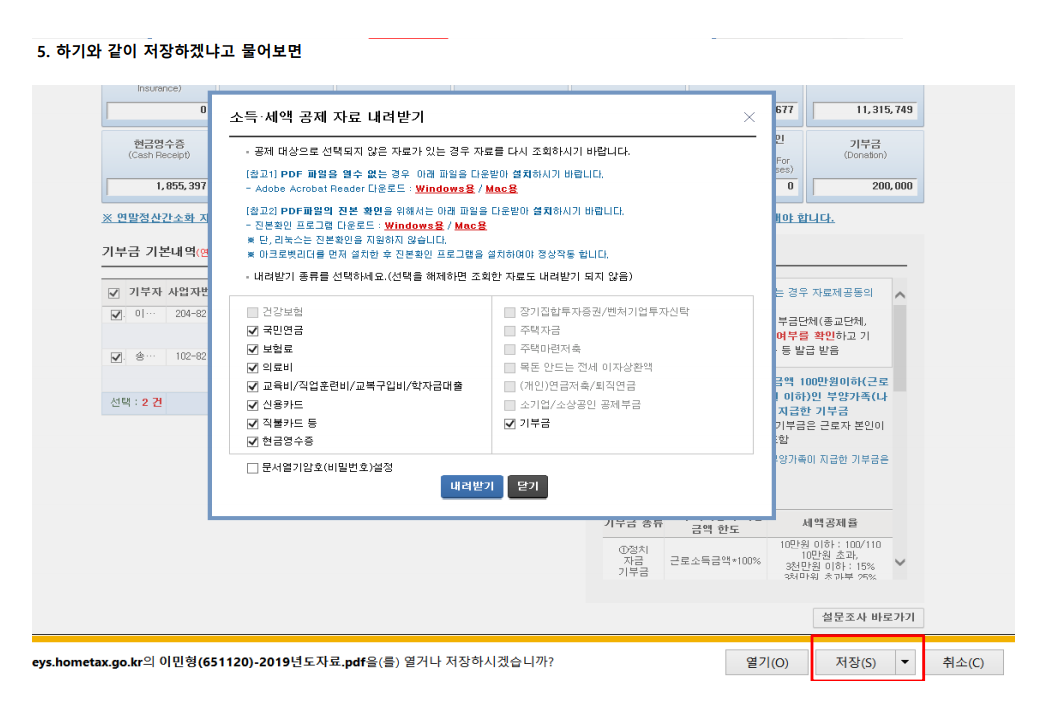Toggle the 기부금 checkbox in the download list
Screen dimensions: 1043x707
[511, 423]
